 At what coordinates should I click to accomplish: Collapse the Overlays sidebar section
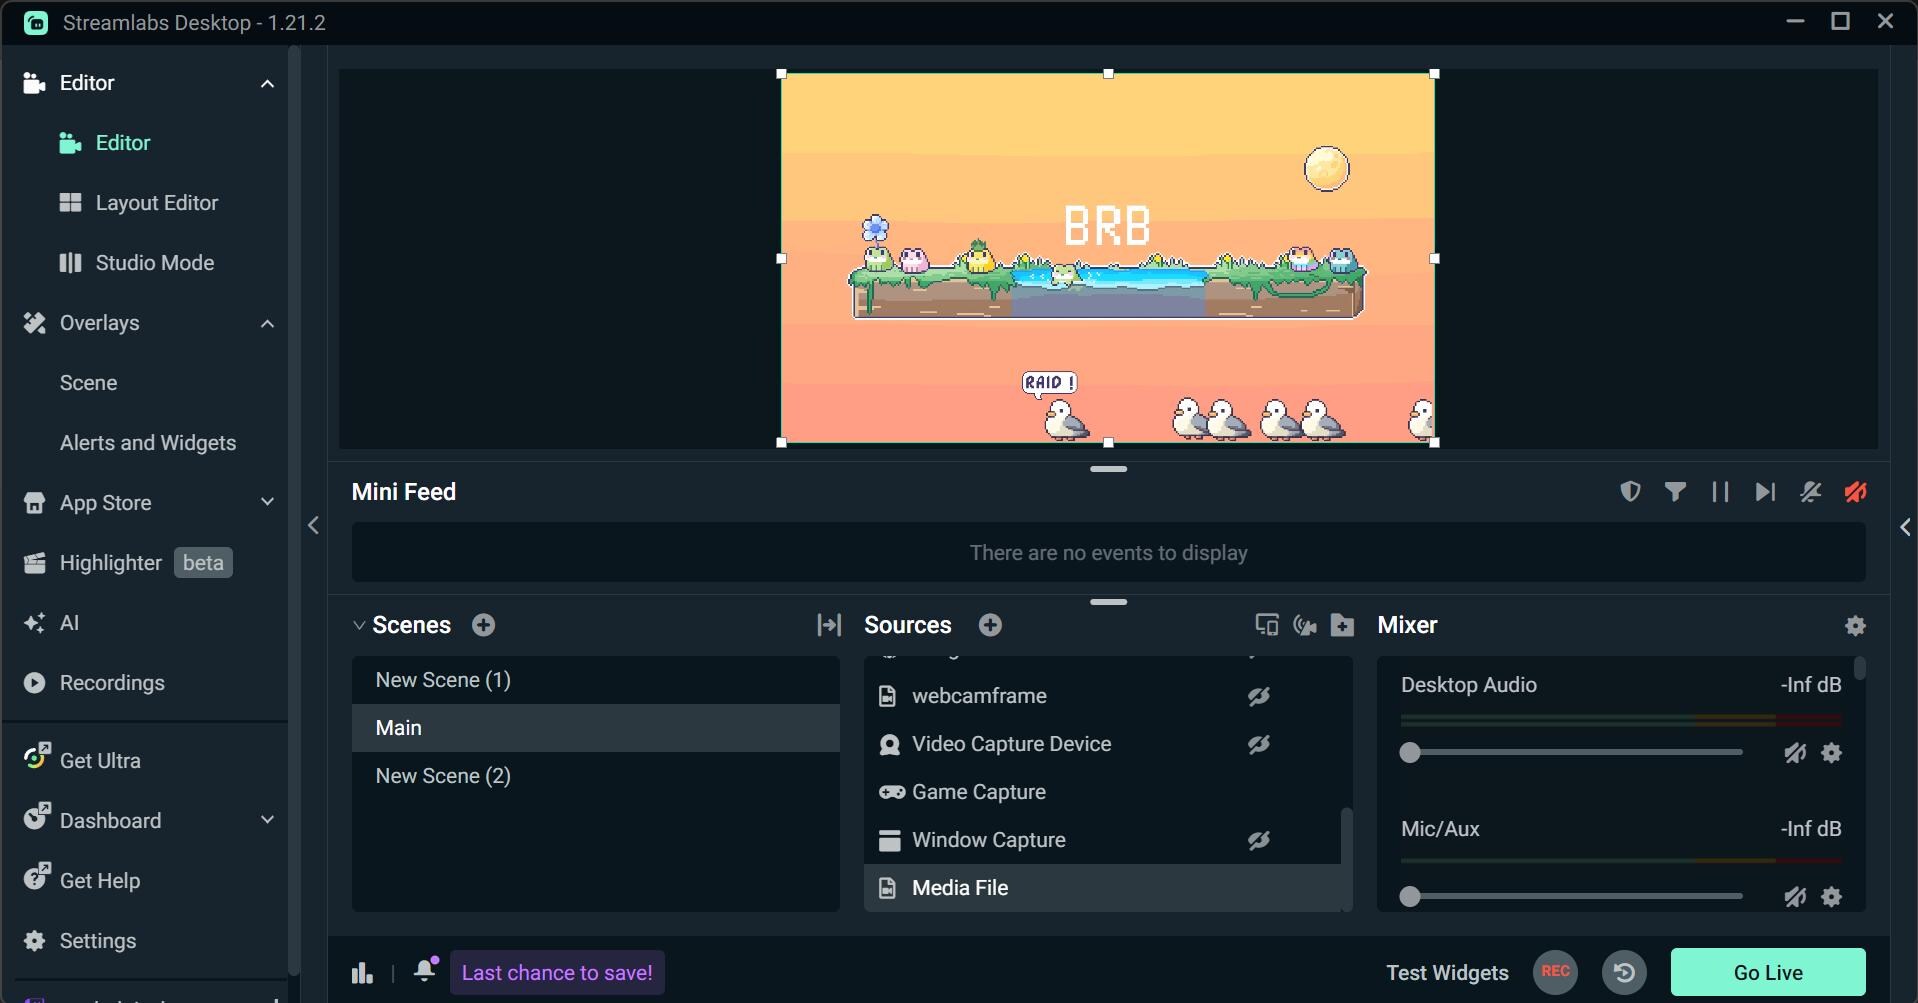pyautogui.click(x=267, y=323)
